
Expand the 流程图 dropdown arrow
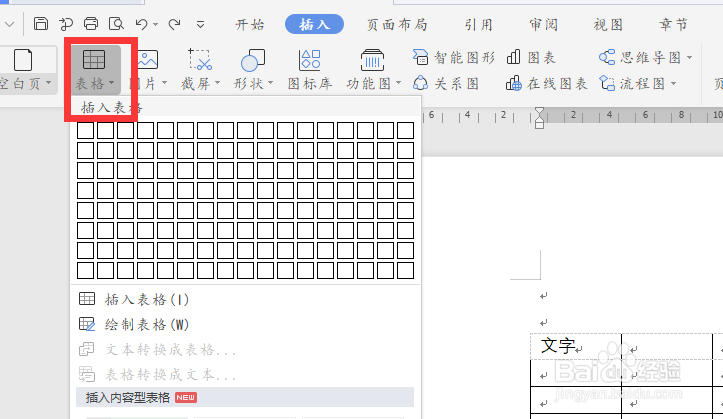pos(674,83)
